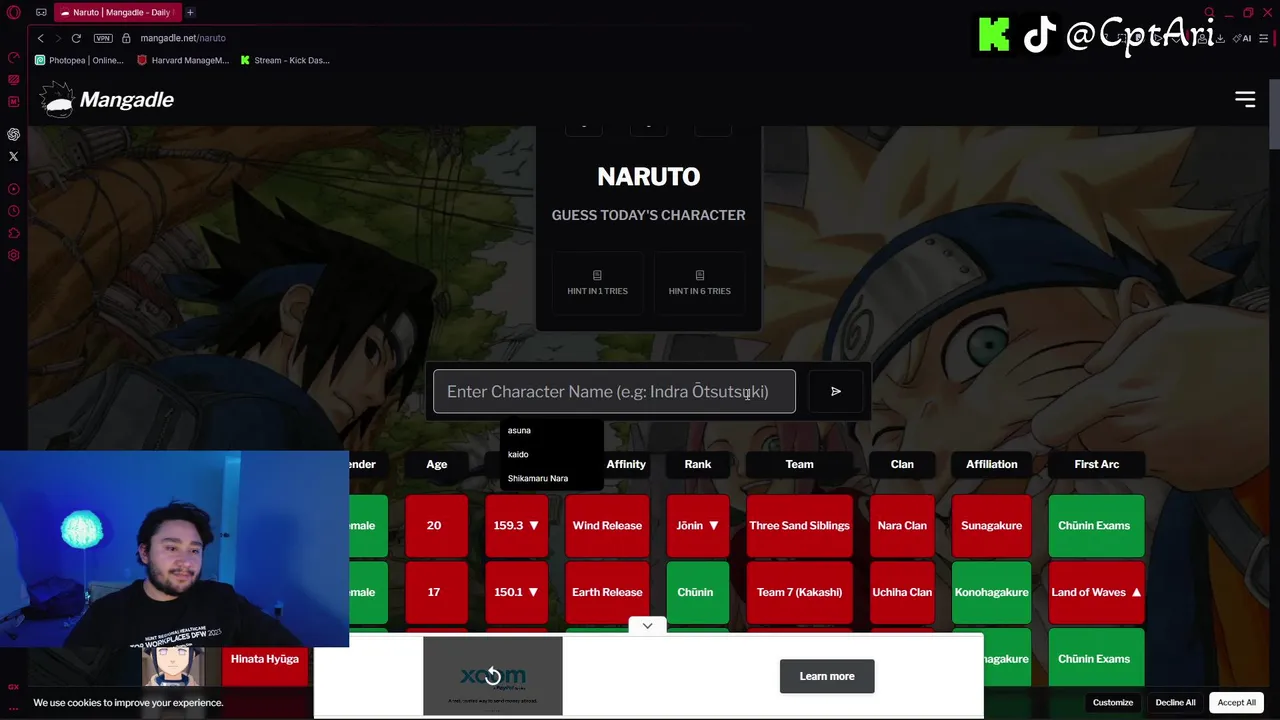Click the First Arc column header
This screenshot has width=1280, height=720.
(1096, 464)
